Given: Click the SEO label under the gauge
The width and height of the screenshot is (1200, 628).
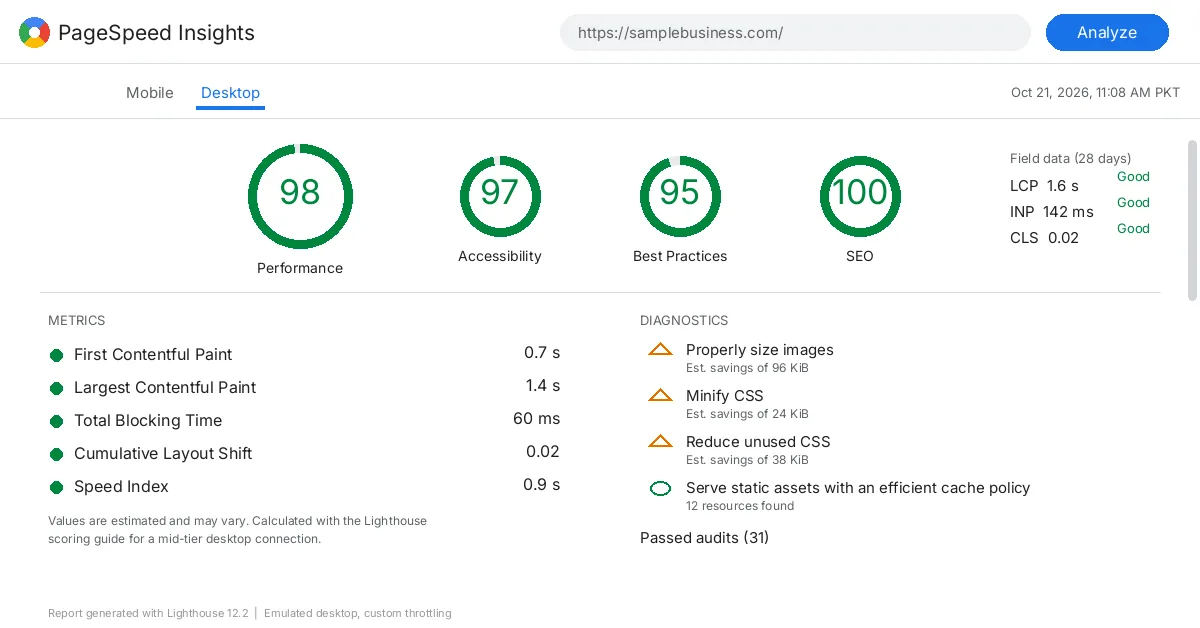Looking at the screenshot, I should click(860, 256).
